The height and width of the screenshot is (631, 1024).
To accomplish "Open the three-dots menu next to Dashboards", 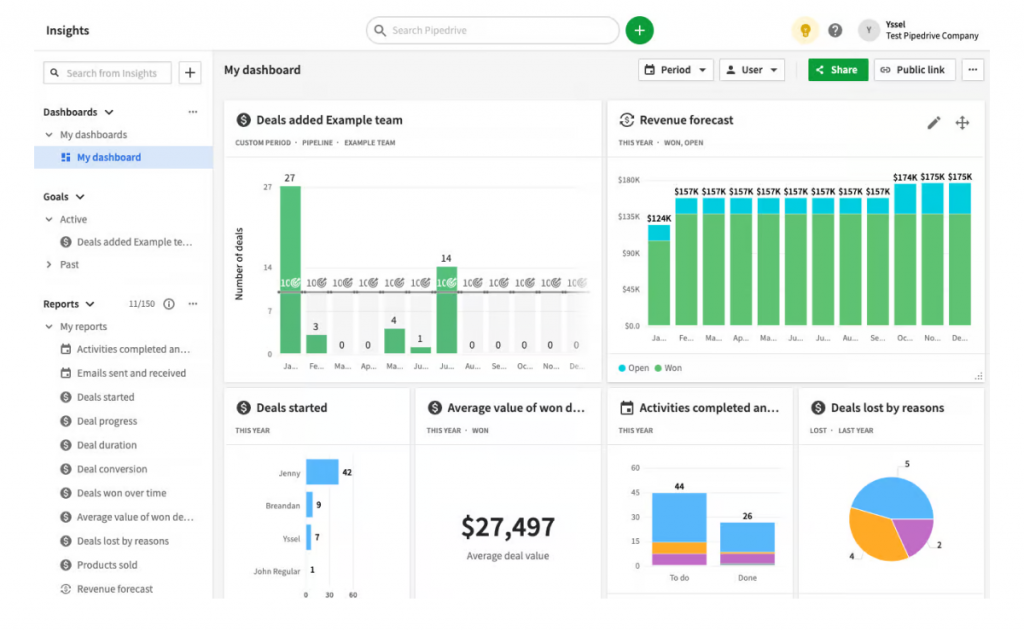I will click(x=193, y=113).
